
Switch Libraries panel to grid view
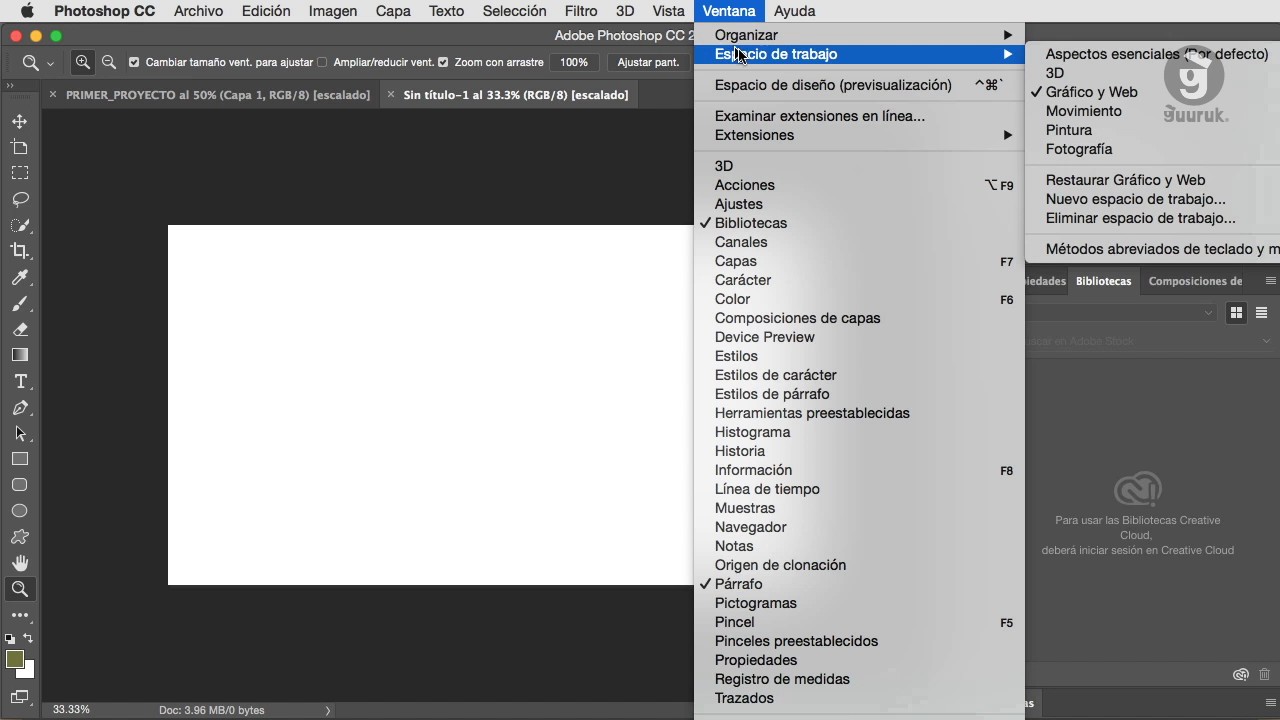point(1236,313)
